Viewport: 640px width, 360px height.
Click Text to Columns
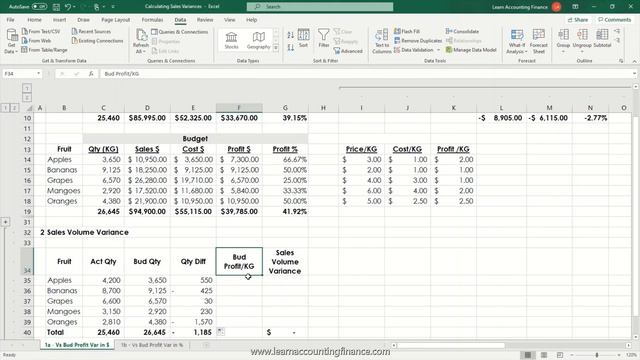pos(382,41)
